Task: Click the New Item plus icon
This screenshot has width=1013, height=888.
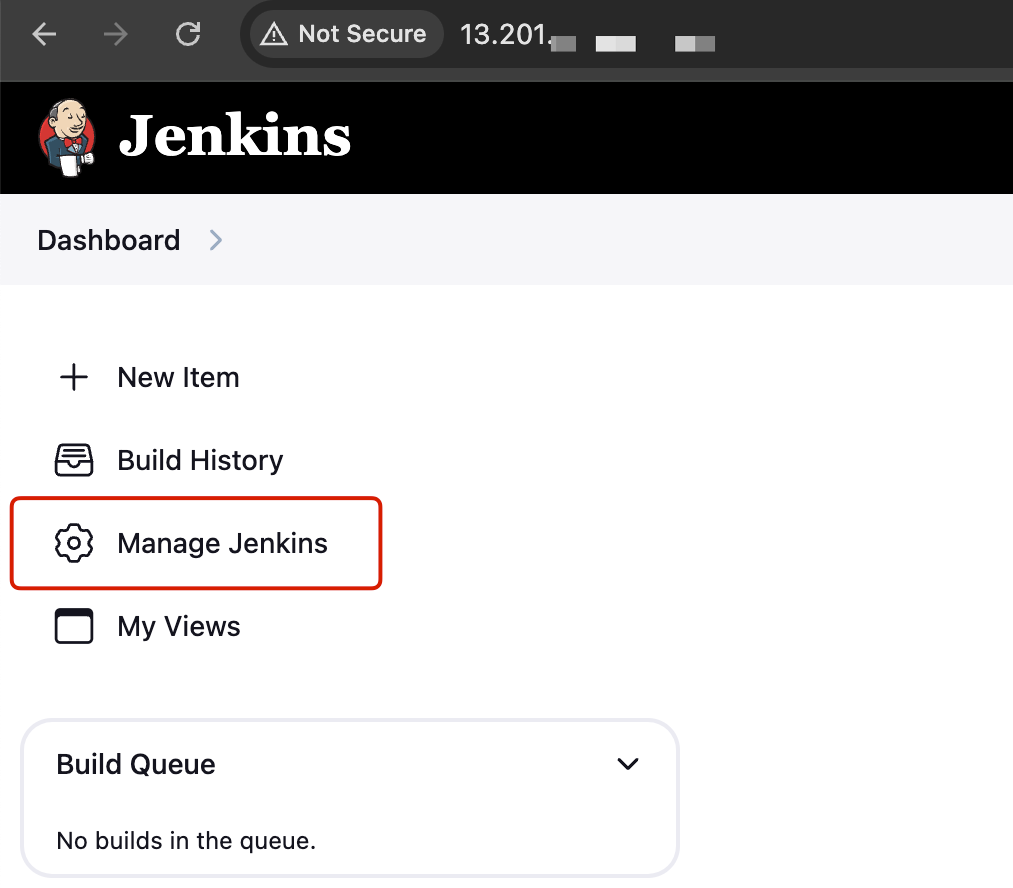Action: click(74, 377)
